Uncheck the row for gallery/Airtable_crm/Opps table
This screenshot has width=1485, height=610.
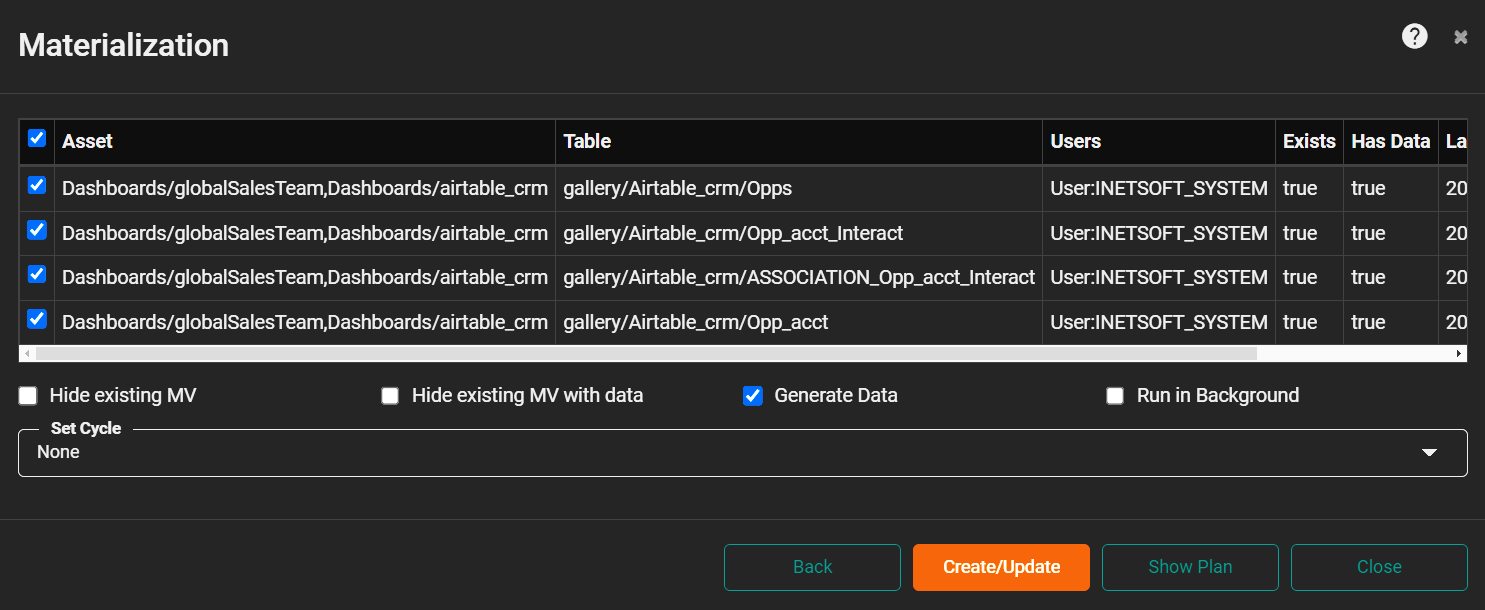tap(37, 186)
